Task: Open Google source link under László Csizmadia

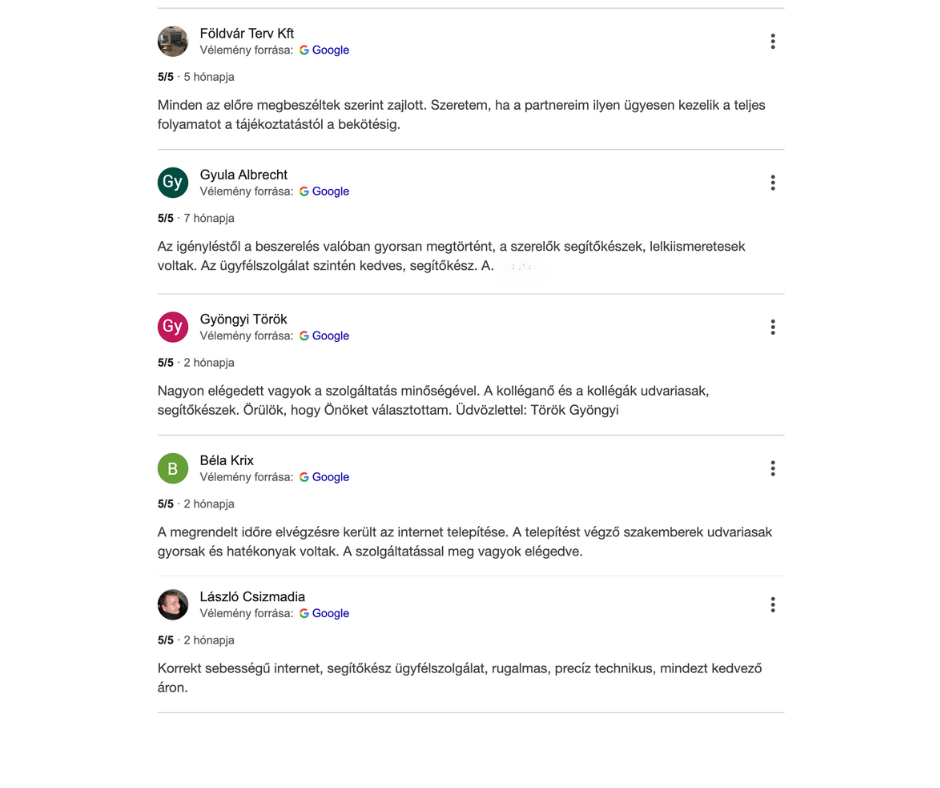Action: [324, 613]
